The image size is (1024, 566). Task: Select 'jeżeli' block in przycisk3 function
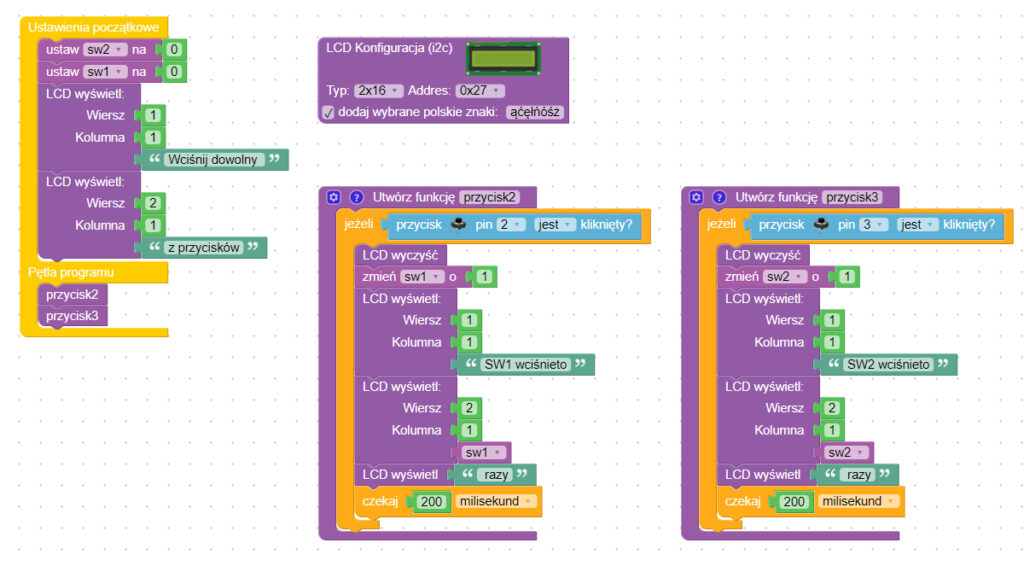[x=721, y=225]
